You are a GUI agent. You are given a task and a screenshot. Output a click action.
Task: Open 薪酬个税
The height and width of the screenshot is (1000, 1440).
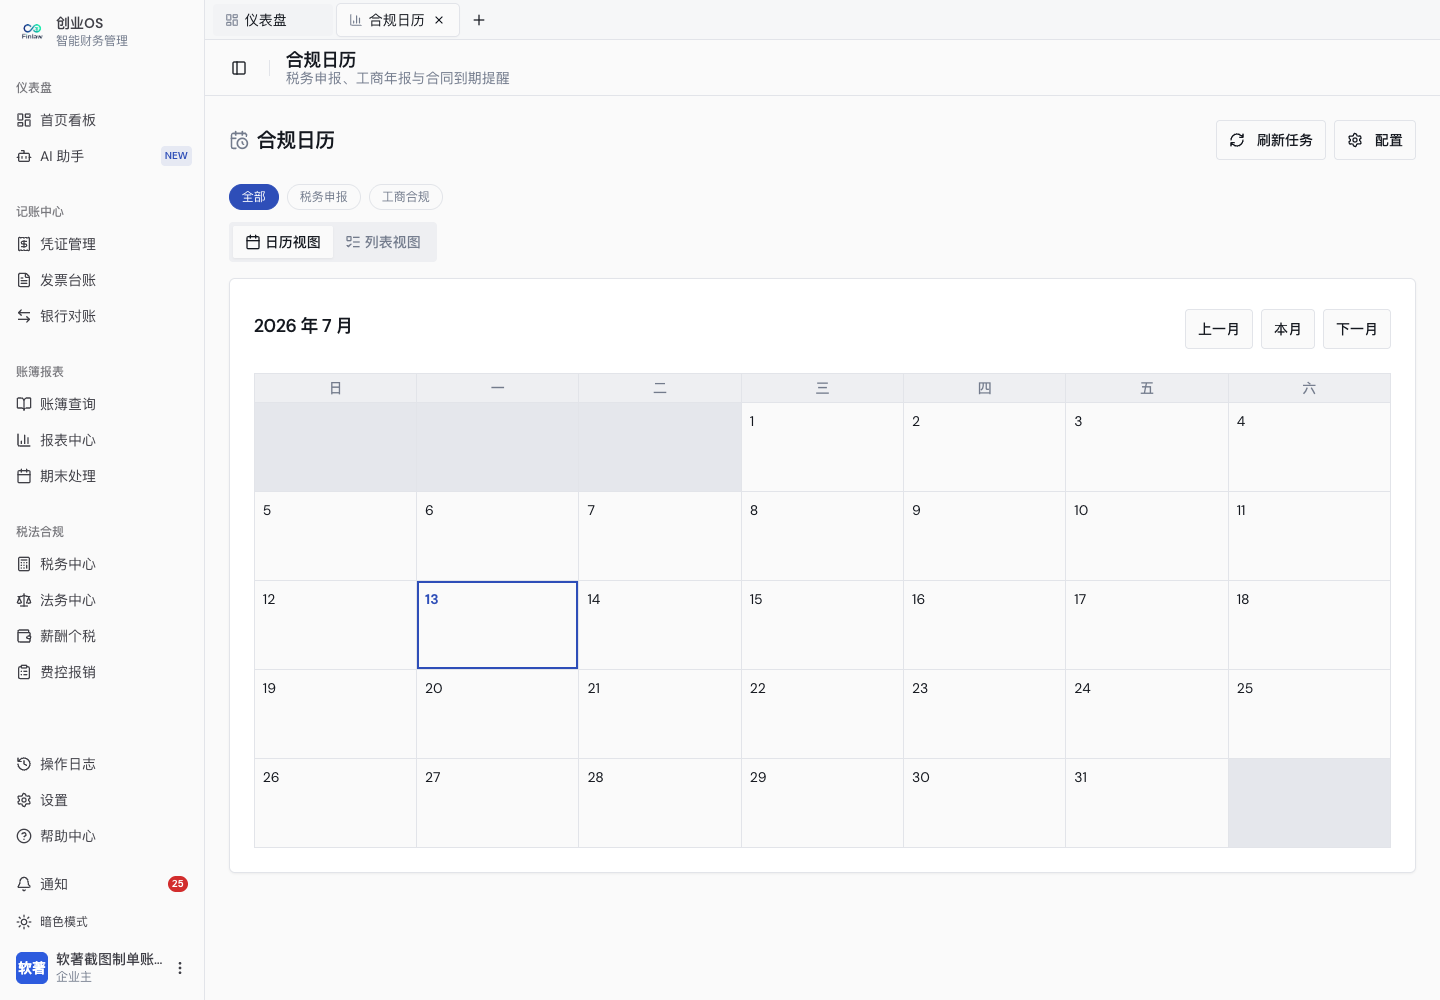click(102, 636)
